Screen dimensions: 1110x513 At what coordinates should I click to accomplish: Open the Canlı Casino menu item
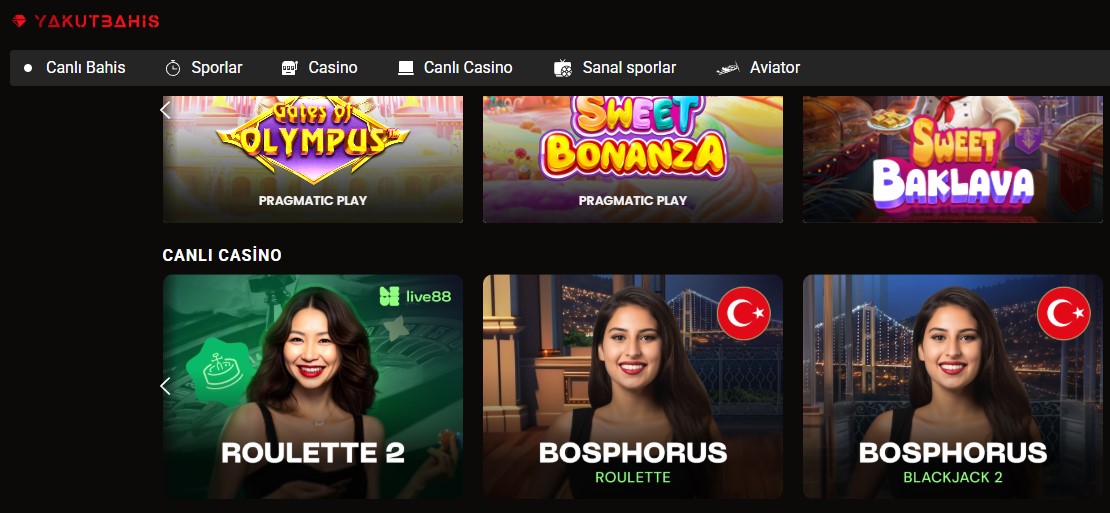[468, 68]
